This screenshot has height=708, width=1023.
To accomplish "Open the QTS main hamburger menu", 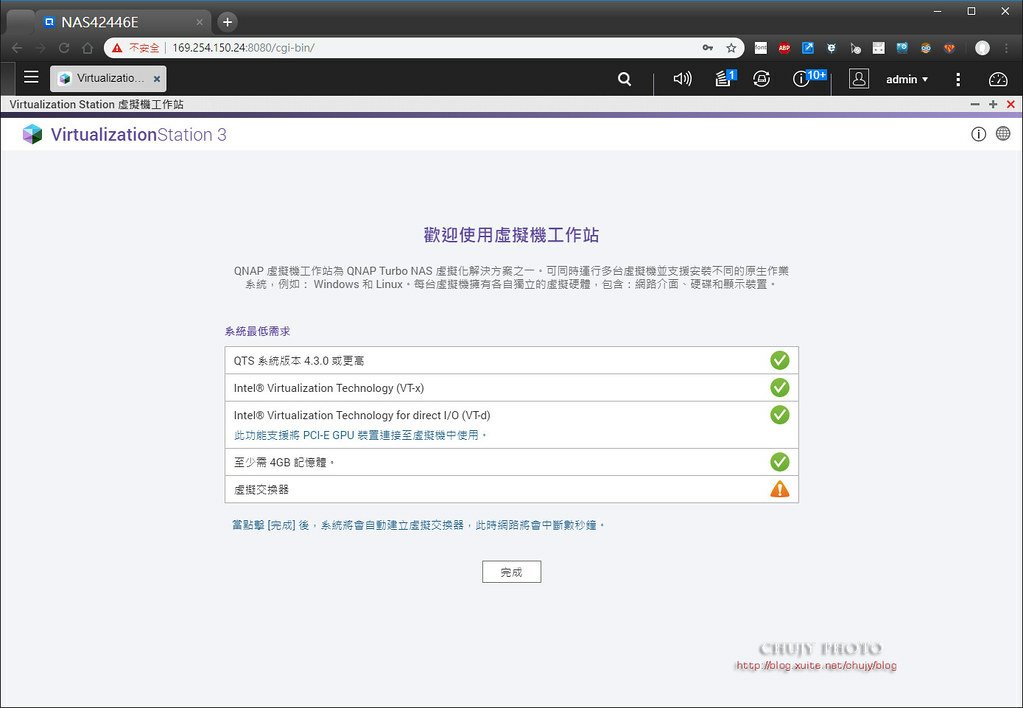I will pyautogui.click(x=31, y=78).
